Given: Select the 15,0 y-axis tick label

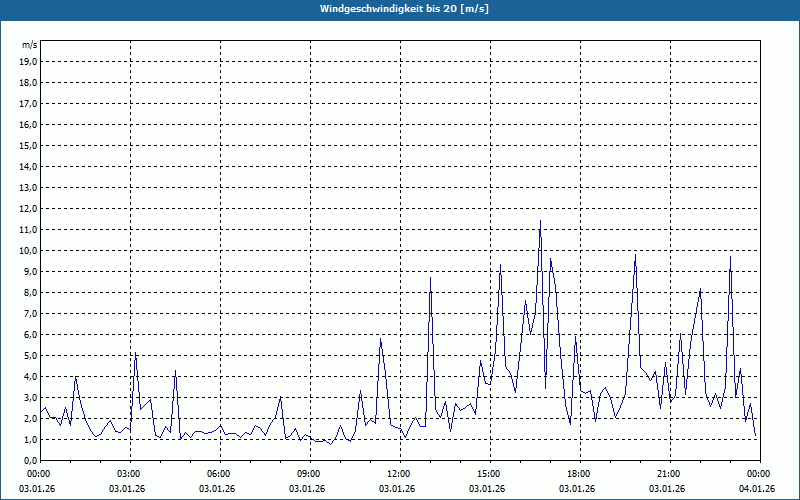Looking at the screenshot, I should [28, 146].
